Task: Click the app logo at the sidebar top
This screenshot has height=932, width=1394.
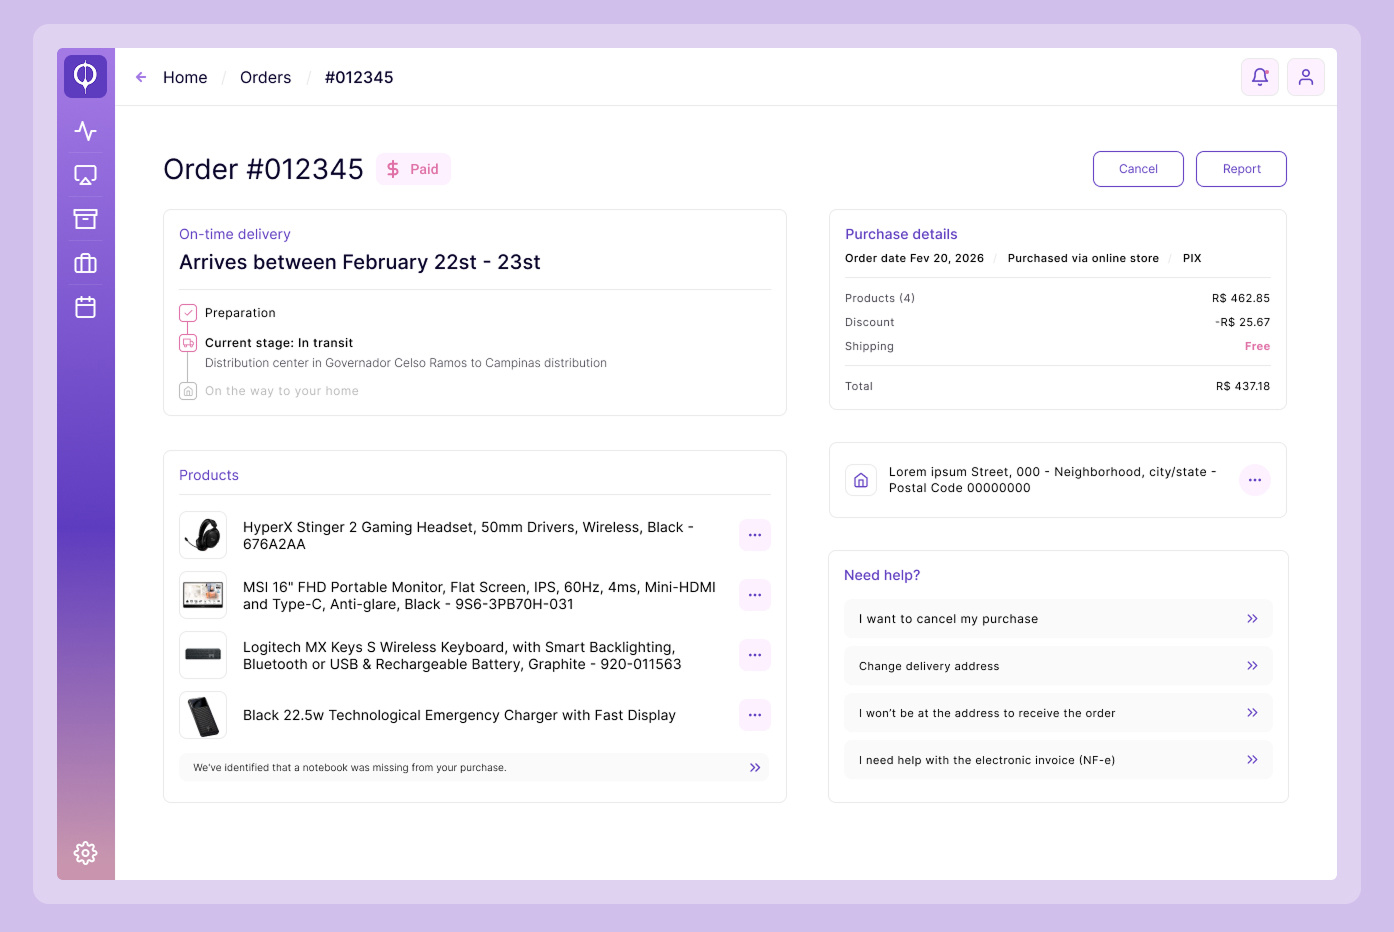Action: 85,76
